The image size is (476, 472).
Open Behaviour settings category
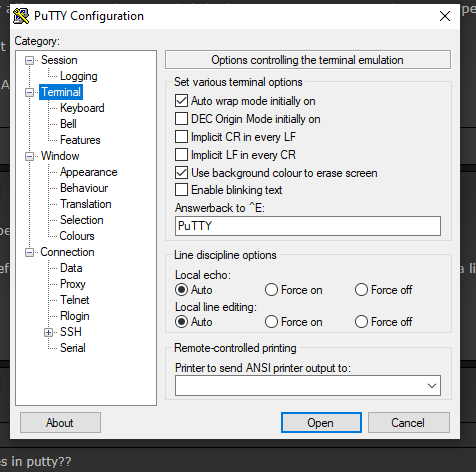point(84,188)
